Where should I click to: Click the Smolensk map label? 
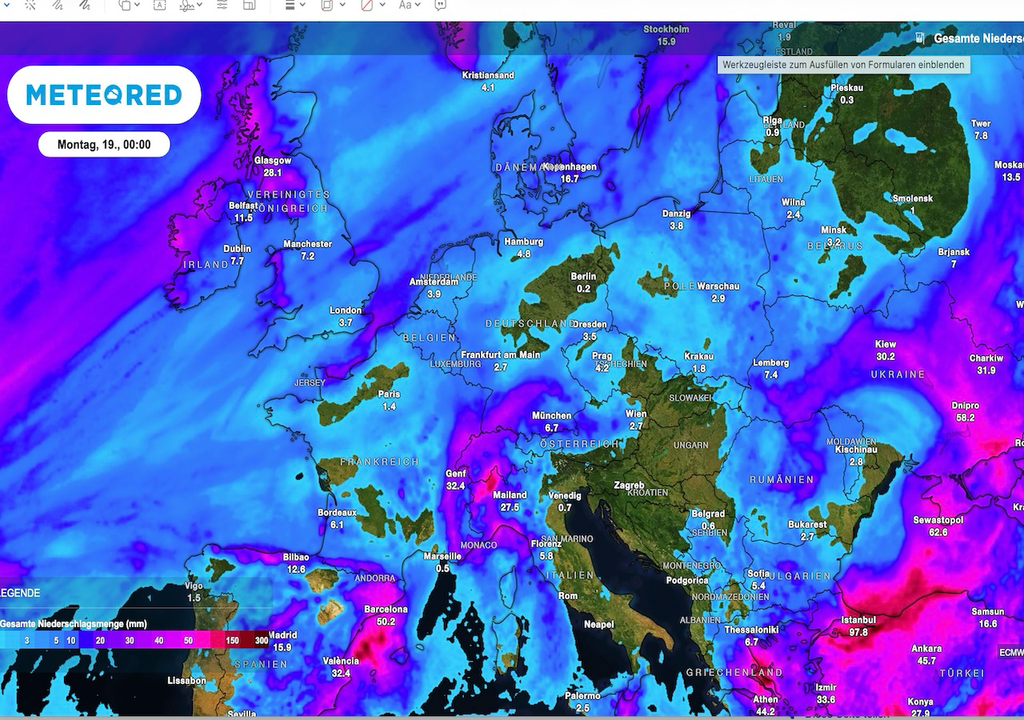912,203
